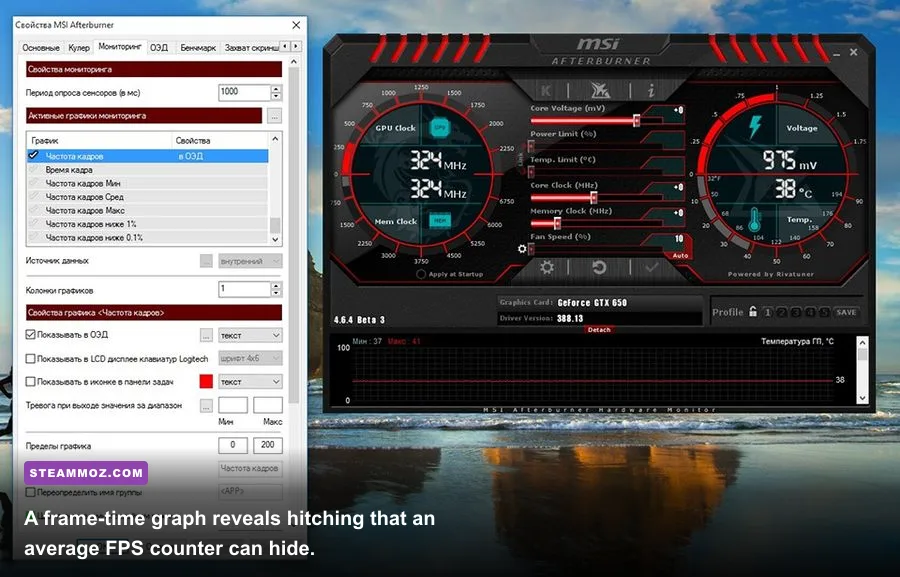
Task: Open the Захват скриншотов tab
Action: [251, 48]
